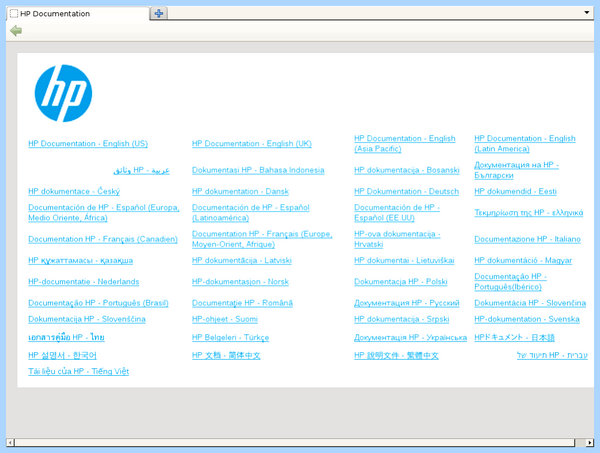The image size is (600, 453).
Task: Open the Thai ไทย documentation link
Action: pos(66,337)
